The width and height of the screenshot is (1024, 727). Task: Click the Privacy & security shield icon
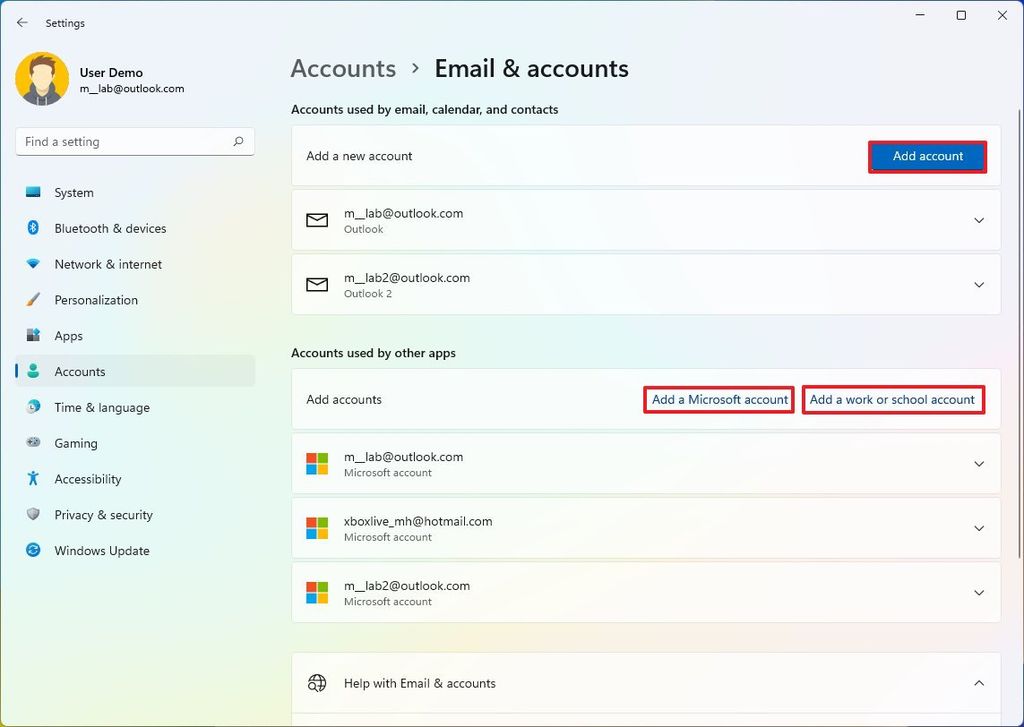point(33,514)
